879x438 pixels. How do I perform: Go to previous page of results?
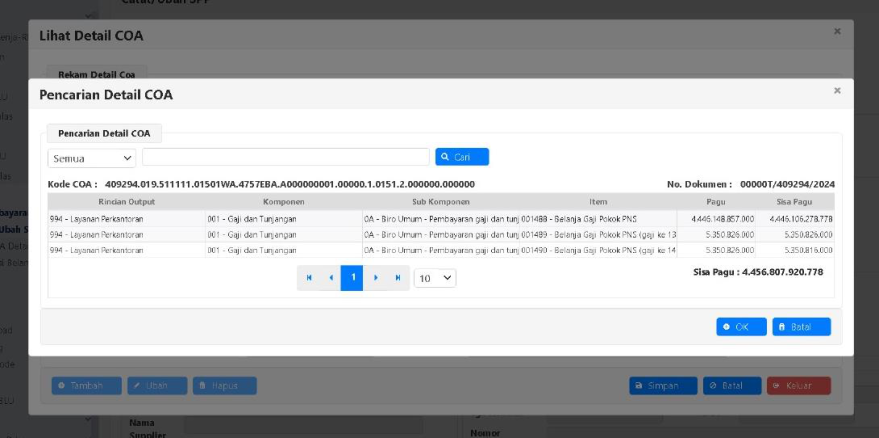coord(330,278)
